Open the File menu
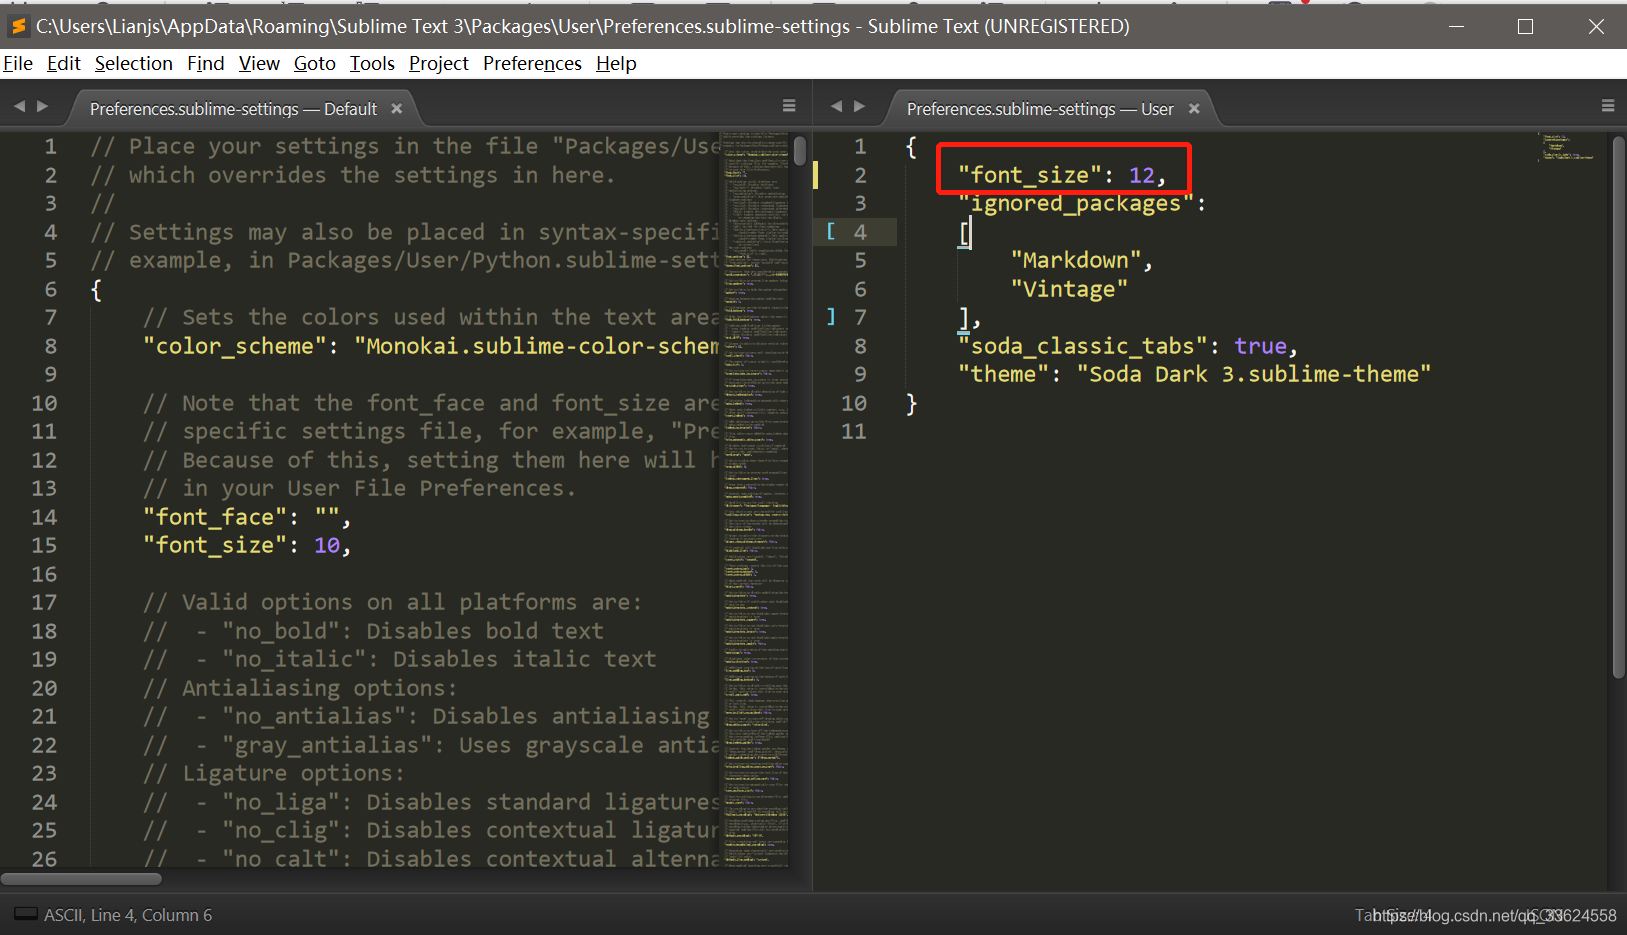This screenshot has width=1627, height=935. click(x=18, y=64)
